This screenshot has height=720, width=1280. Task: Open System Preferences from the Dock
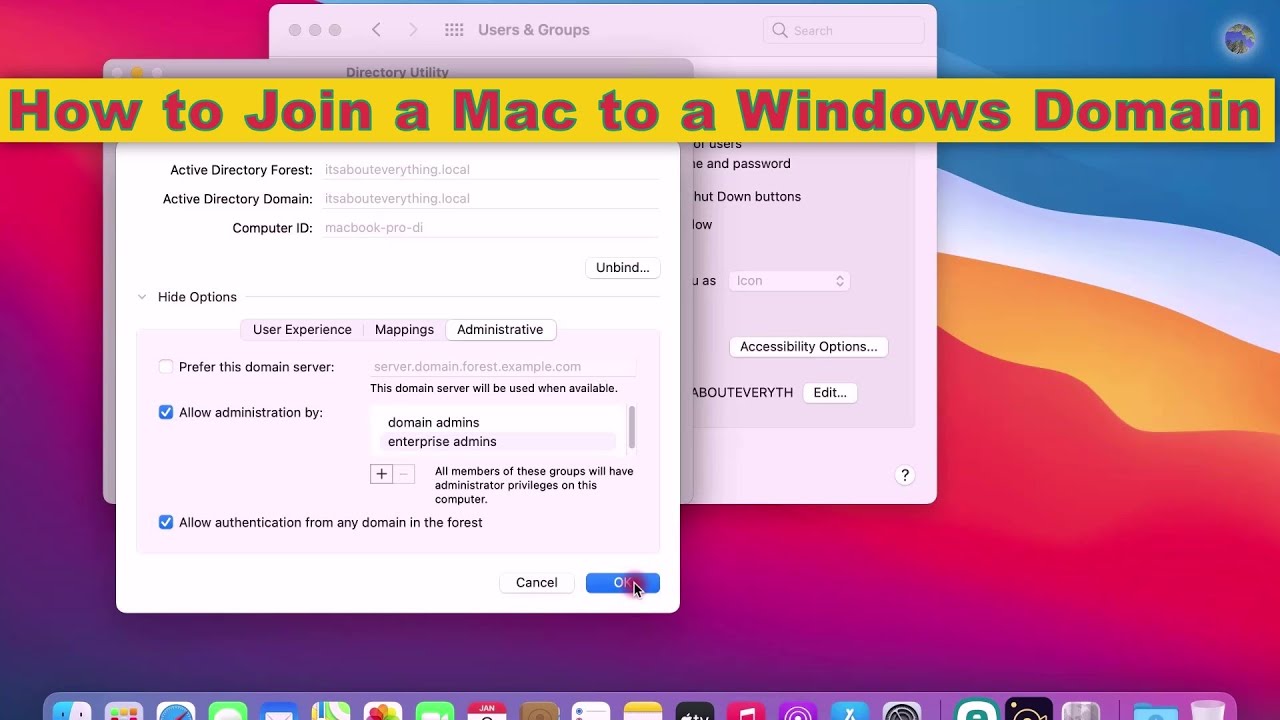point(903,712)
